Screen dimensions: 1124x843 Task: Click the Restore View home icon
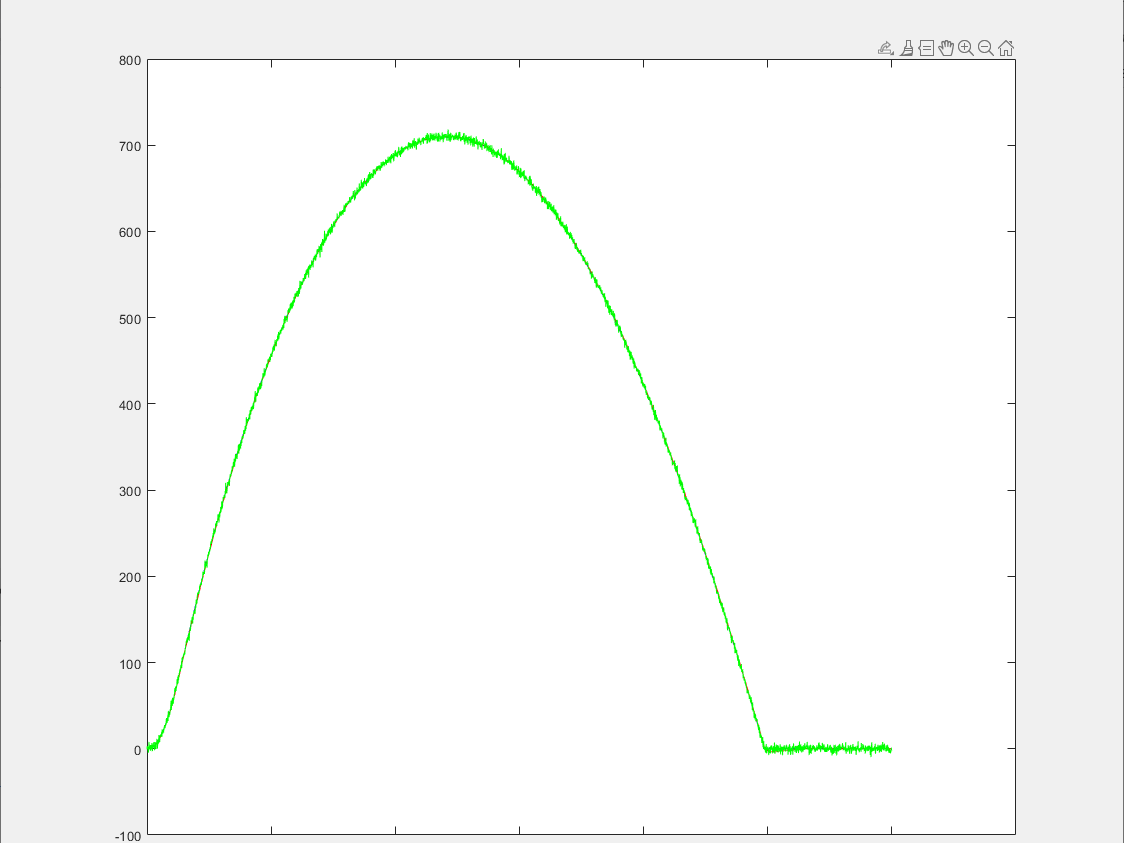(x=1006, y=48)
